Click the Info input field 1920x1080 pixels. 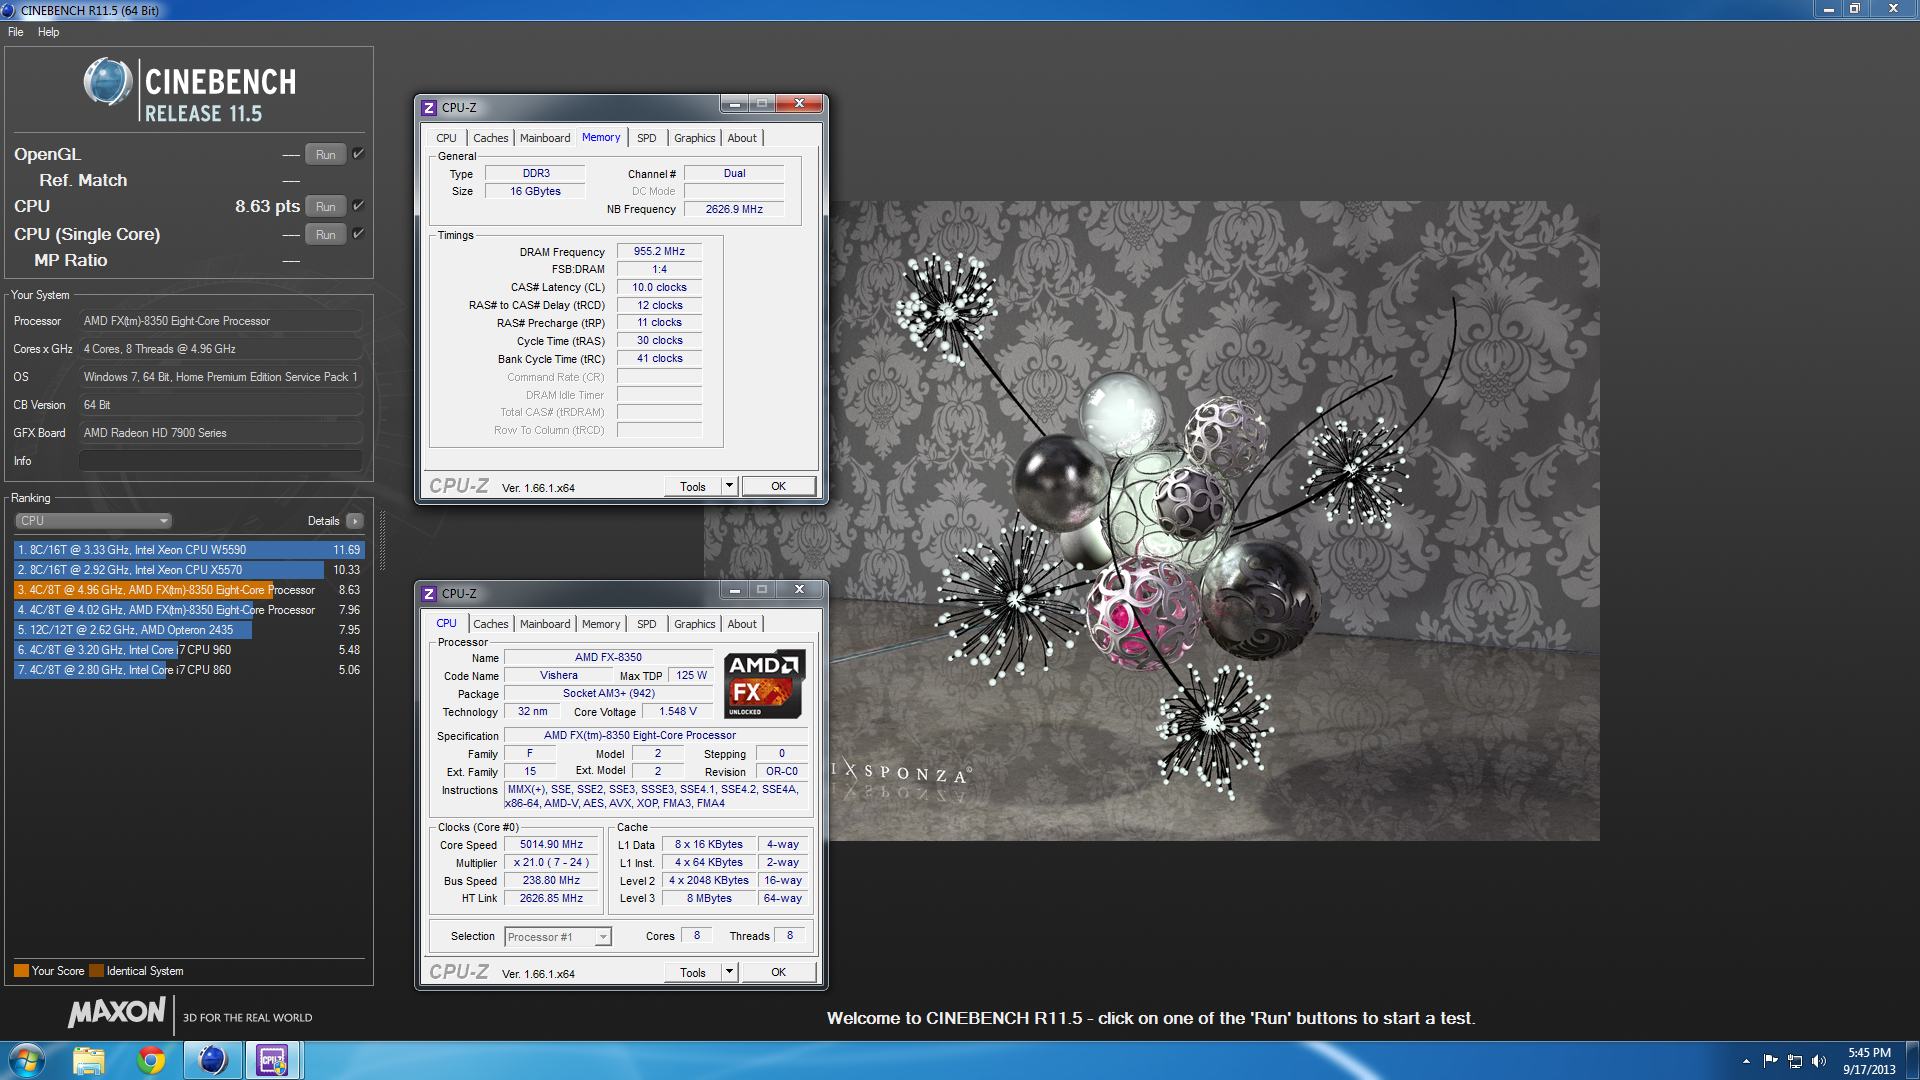221,461
